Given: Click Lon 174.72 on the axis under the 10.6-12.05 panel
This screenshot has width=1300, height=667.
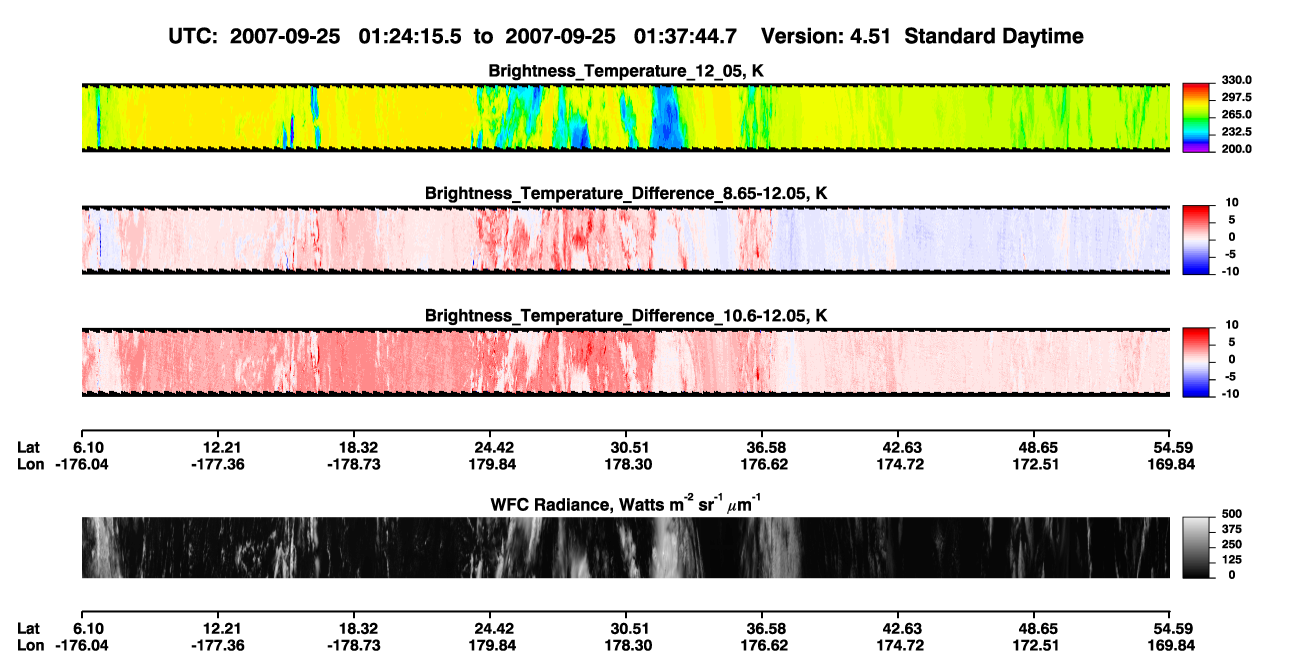Looking at the screenshot, I should [x=898, y=464].
